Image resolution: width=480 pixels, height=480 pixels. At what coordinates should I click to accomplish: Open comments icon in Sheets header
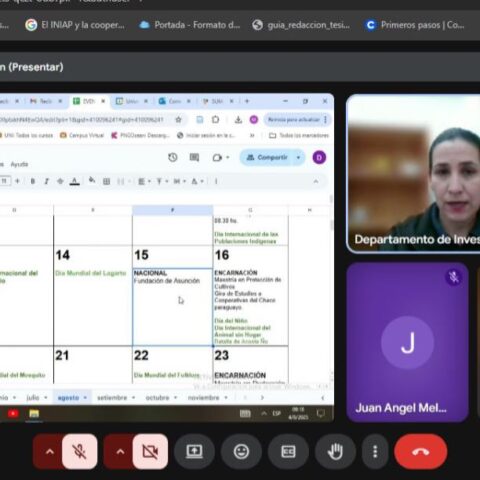194,157
